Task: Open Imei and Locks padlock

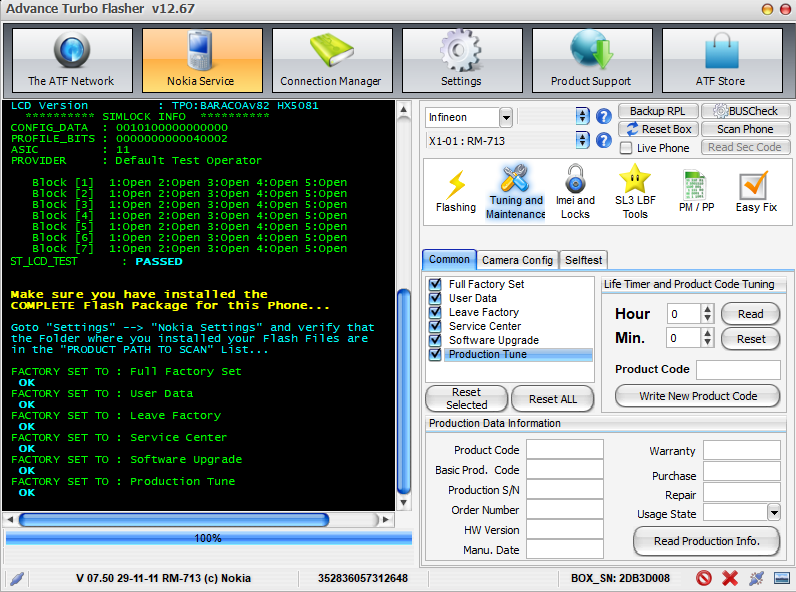Action: [575, 192]
